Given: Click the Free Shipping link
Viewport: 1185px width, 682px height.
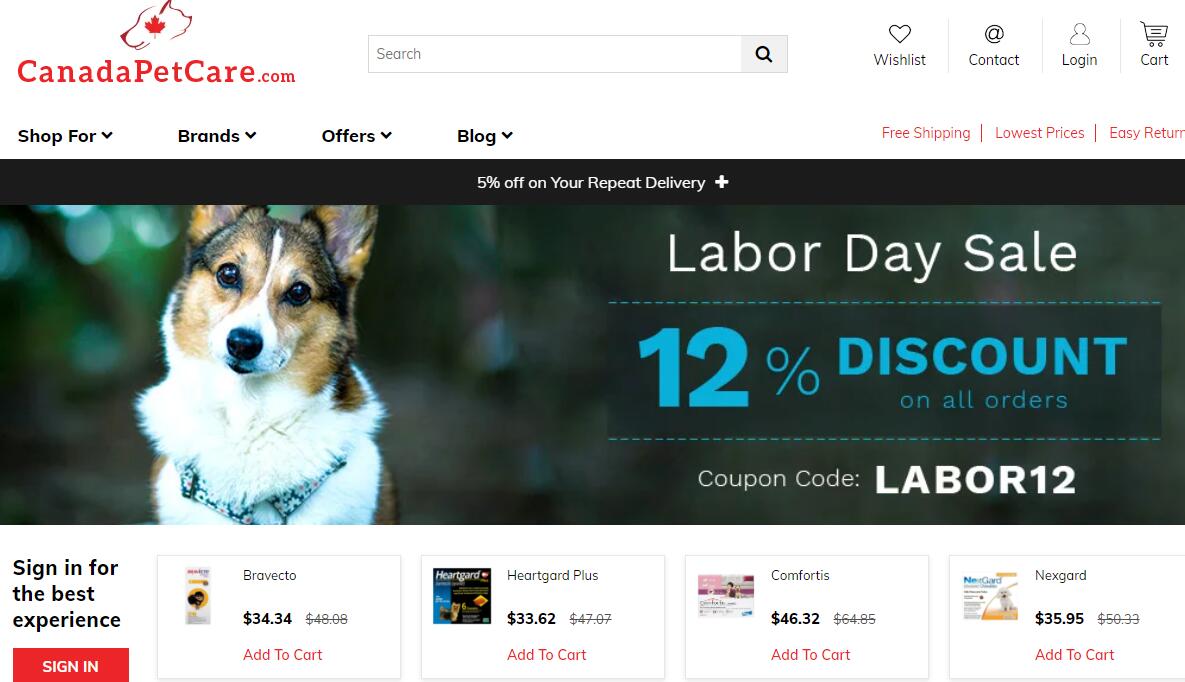Looking at the screenshot, I should (x=926, y=133).
